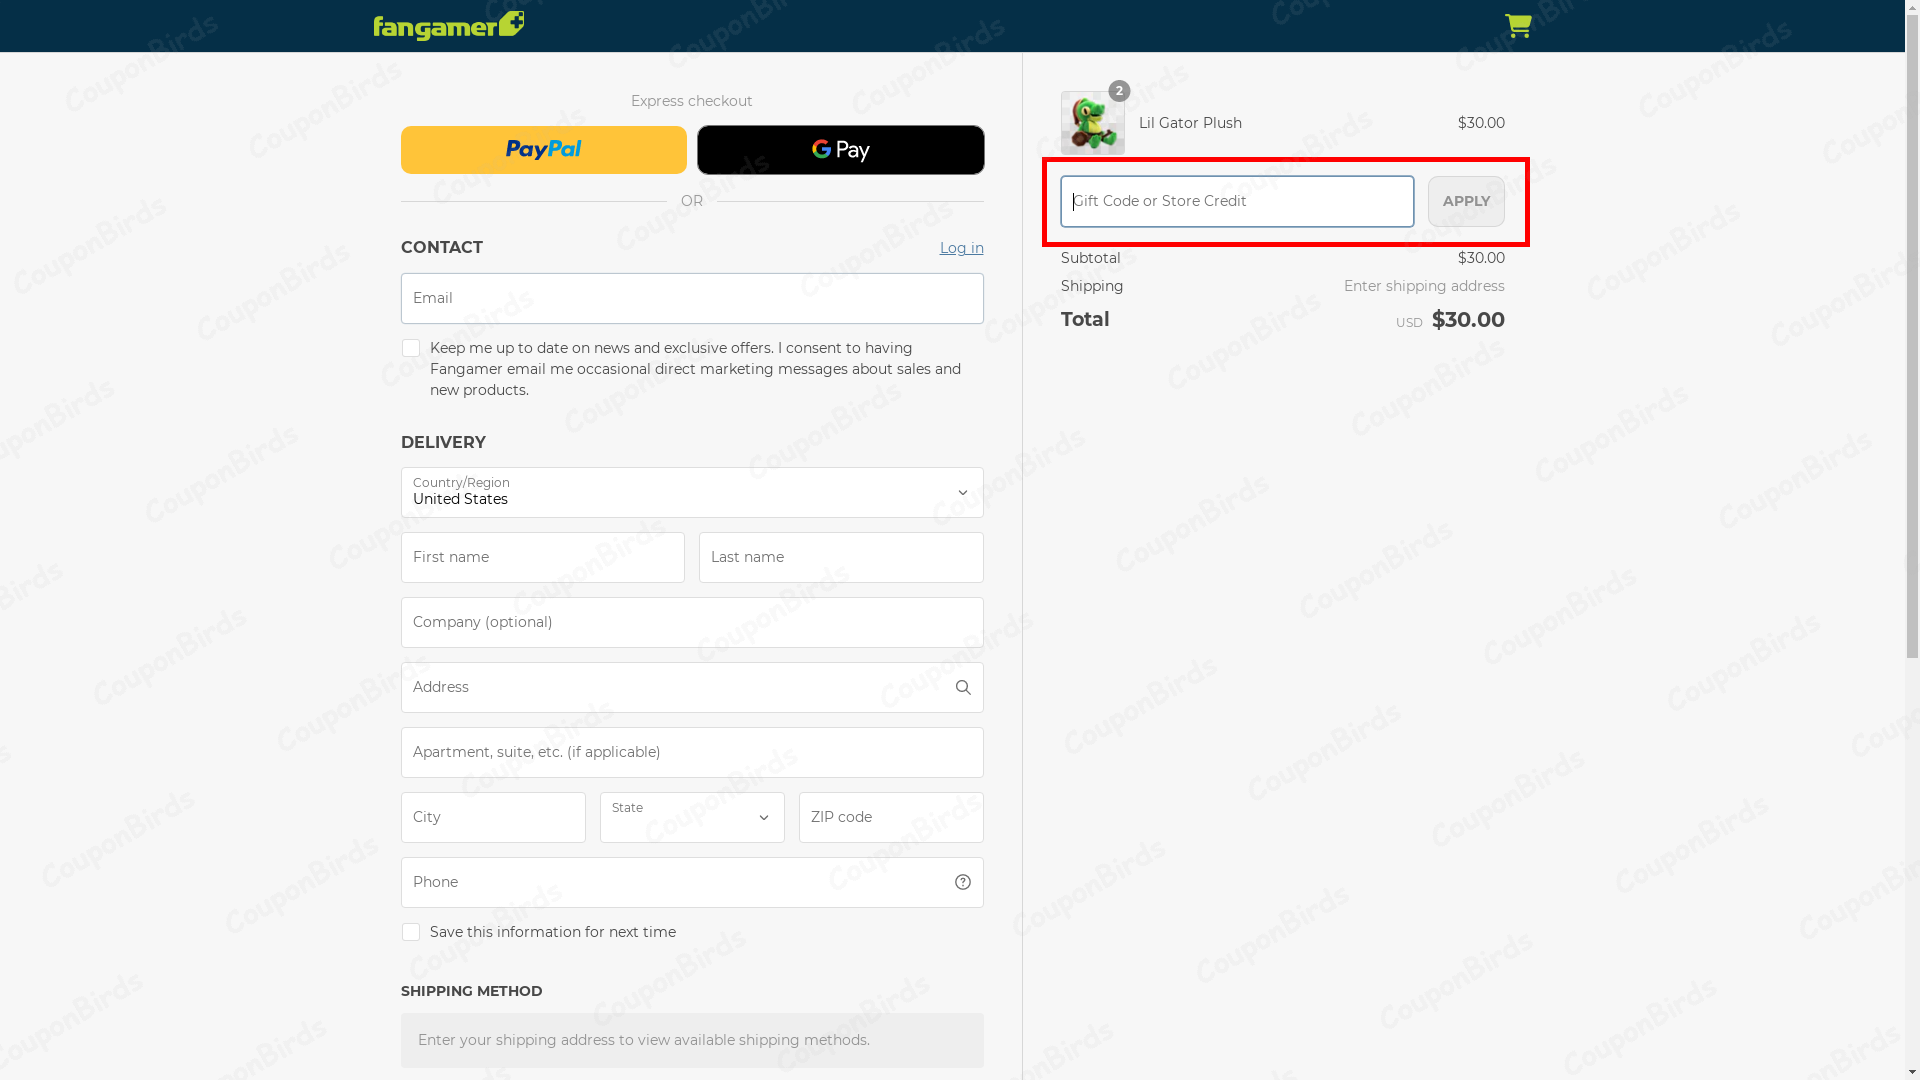Image resolution: width=1920 pixels, height=1080 pixels.
Task: Click the ZIP code field
Action: tap(890, 818)
